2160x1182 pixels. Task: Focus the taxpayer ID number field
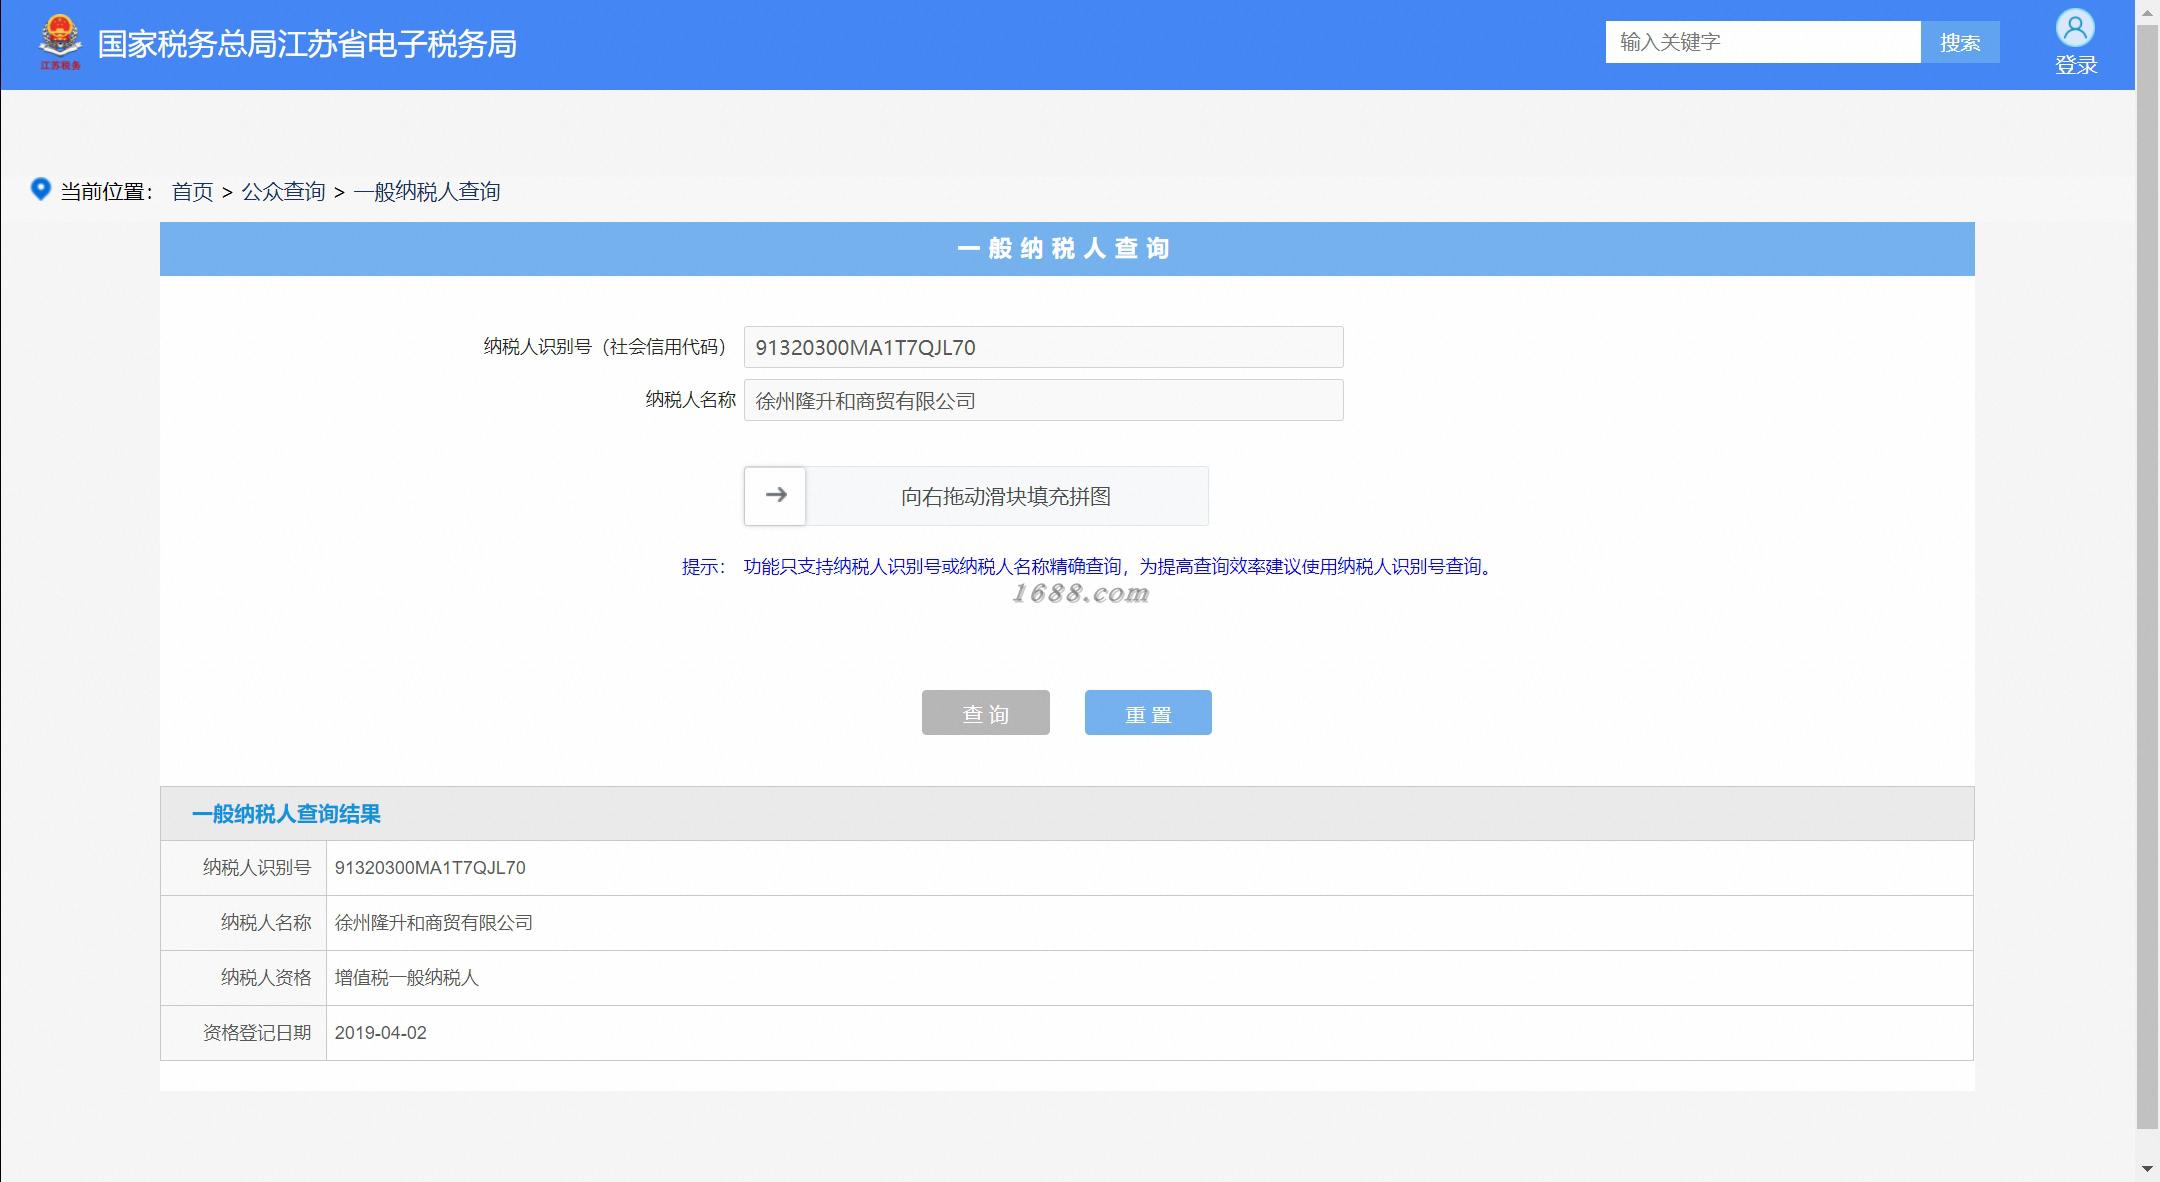pyautogui.click(x=1043, y=347)
